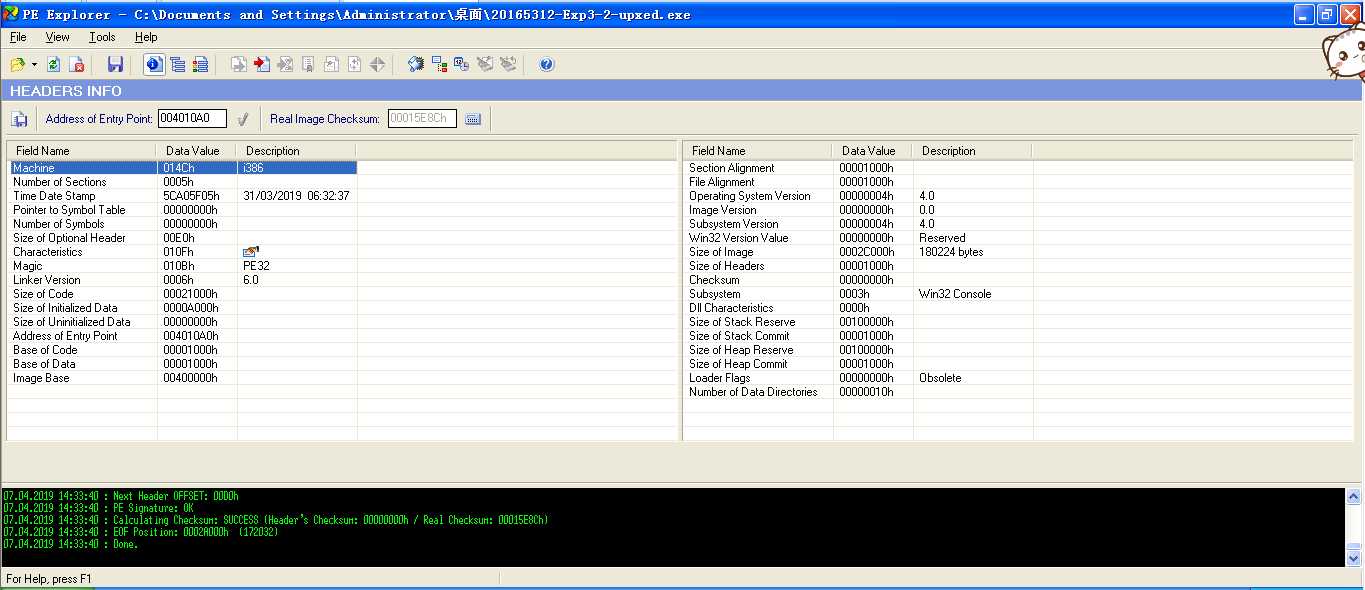Select the Dll Characteristics row
The width and height of the screenshot is (1365, 590).
coord(859,308)
